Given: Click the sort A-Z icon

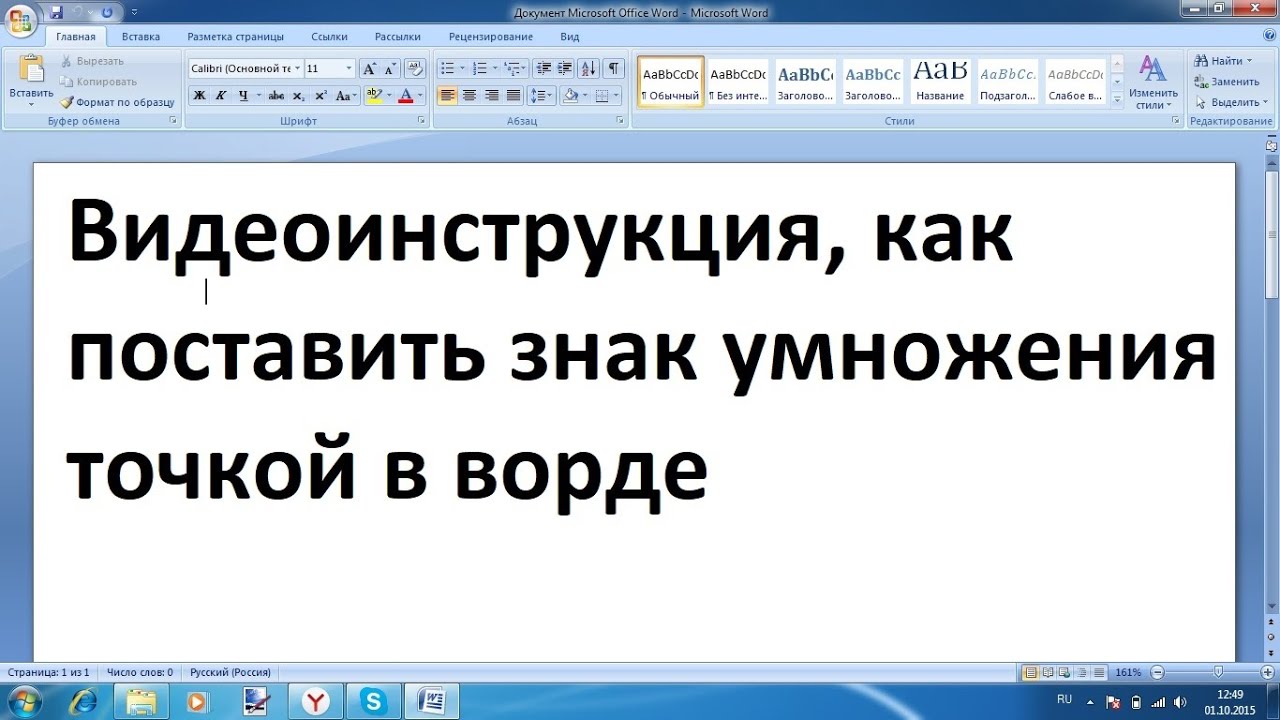Looking at the screenshot, I should 589,69.
